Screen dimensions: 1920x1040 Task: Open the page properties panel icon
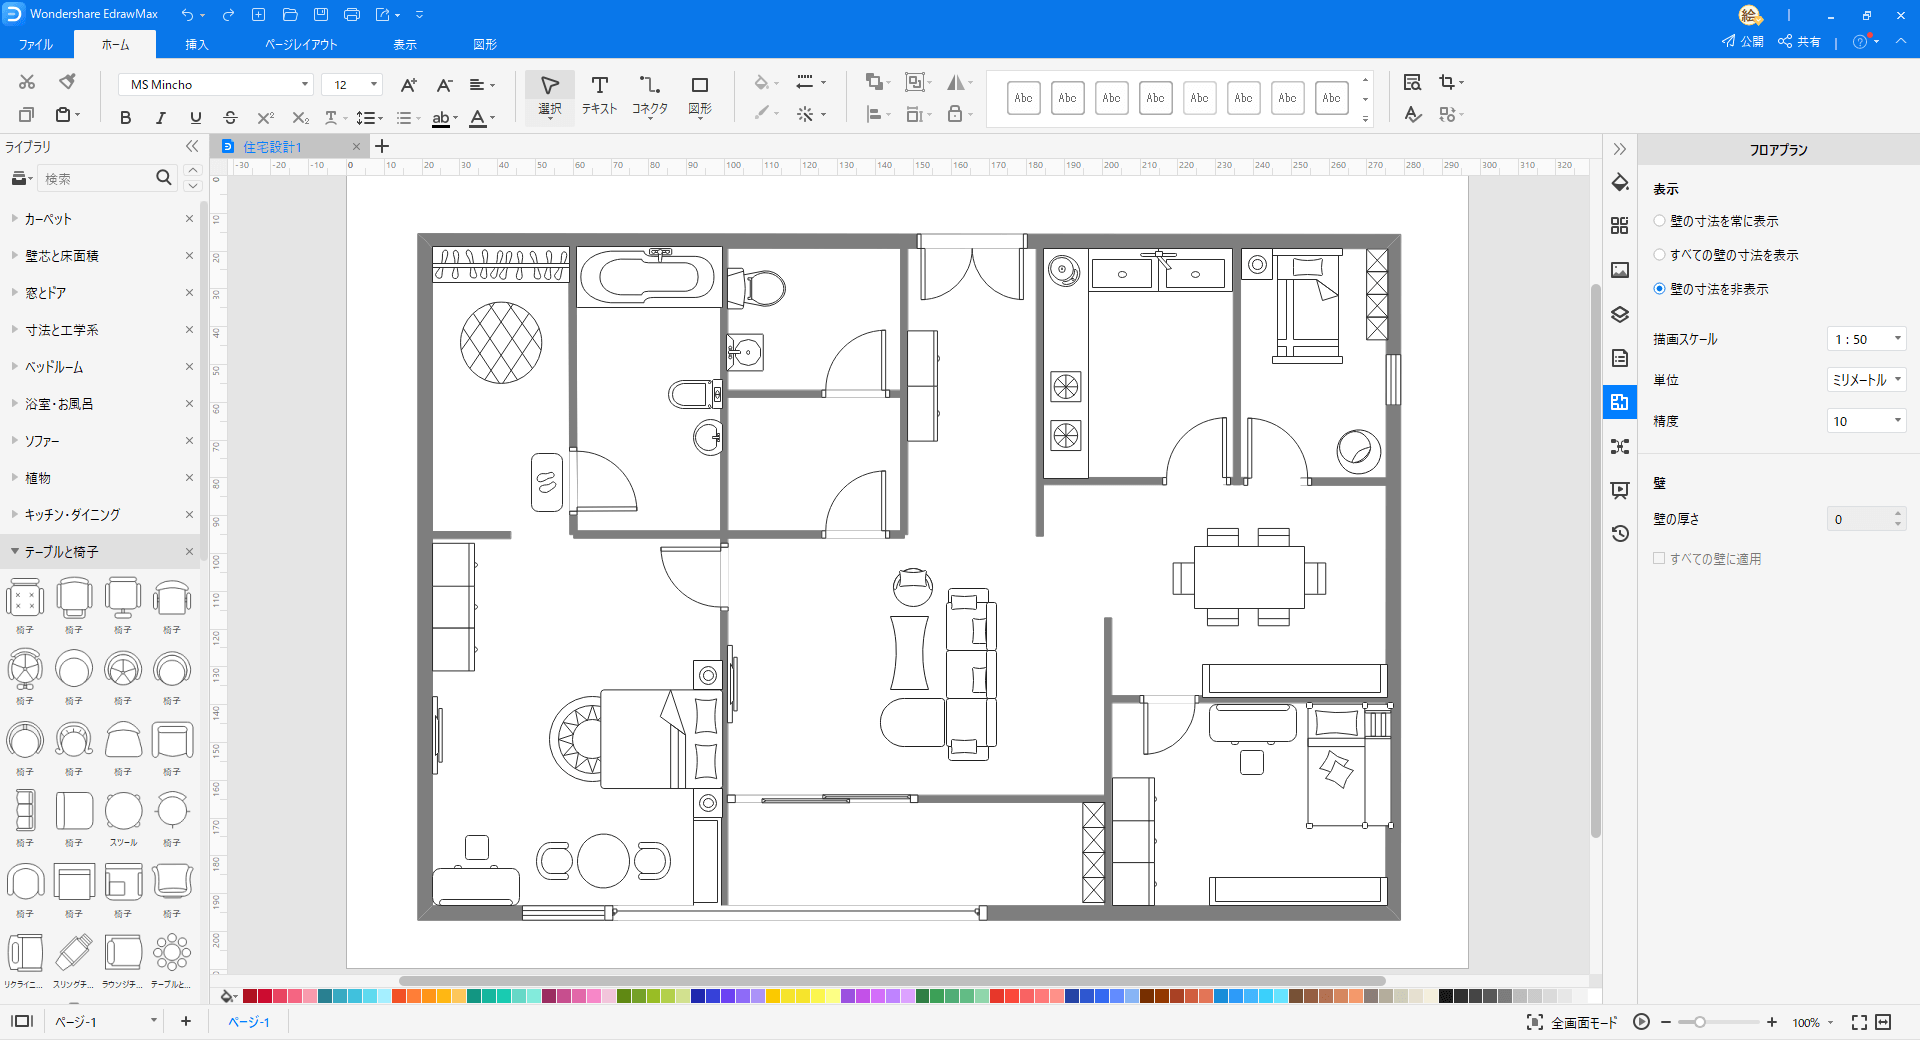point(1620,358)
